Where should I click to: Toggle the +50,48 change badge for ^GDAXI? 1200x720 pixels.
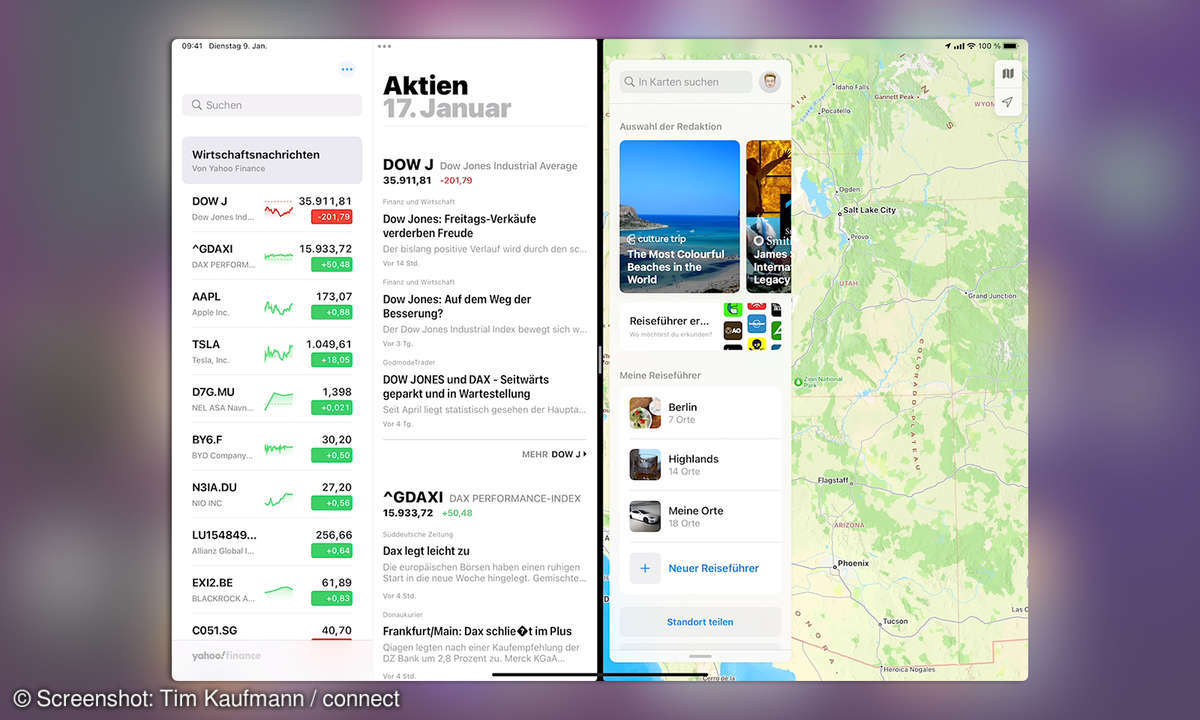[331, 265]
